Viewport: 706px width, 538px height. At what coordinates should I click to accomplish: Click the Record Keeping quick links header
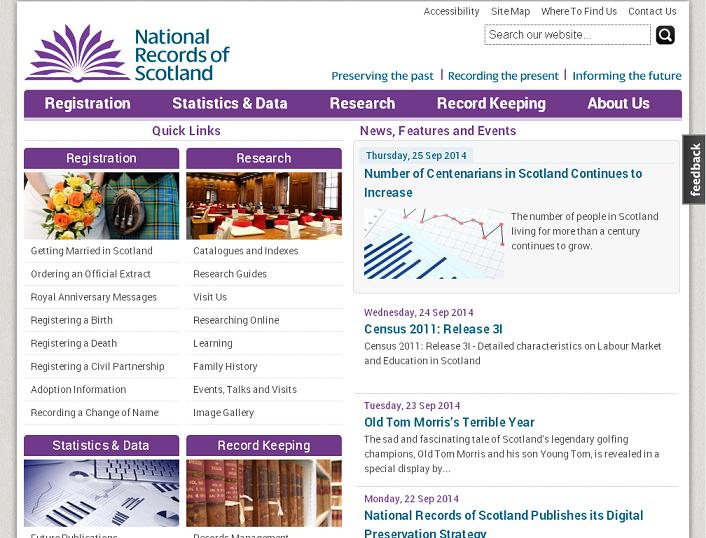pos(264,445)
